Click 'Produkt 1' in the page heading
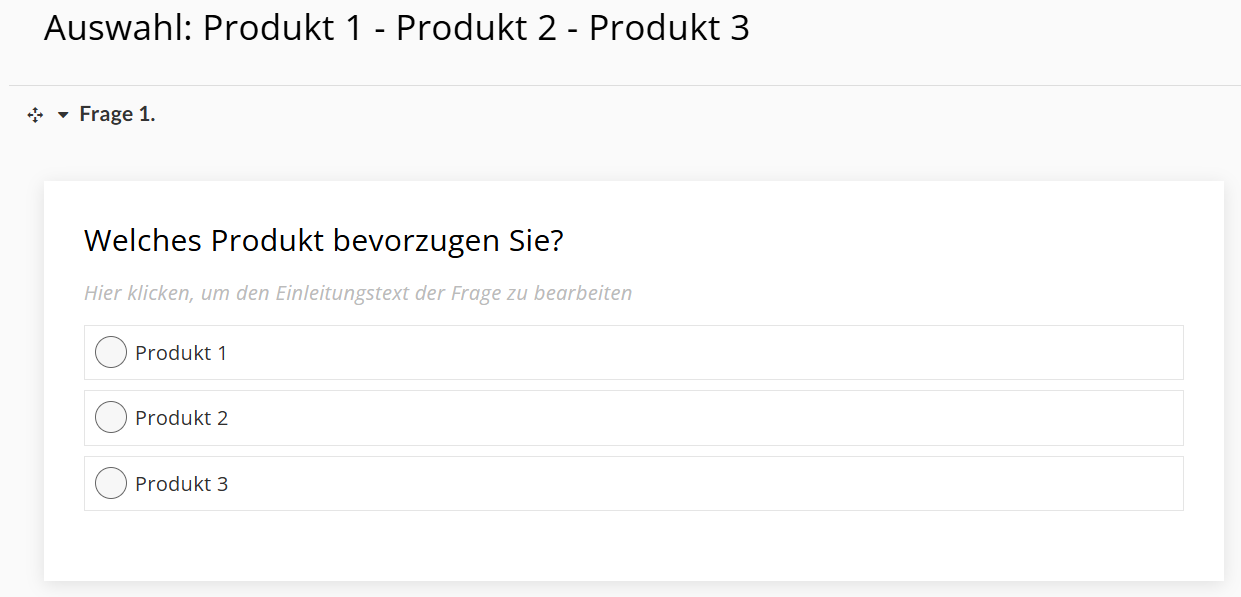1241x597 pixels. (x=283, y=28)
